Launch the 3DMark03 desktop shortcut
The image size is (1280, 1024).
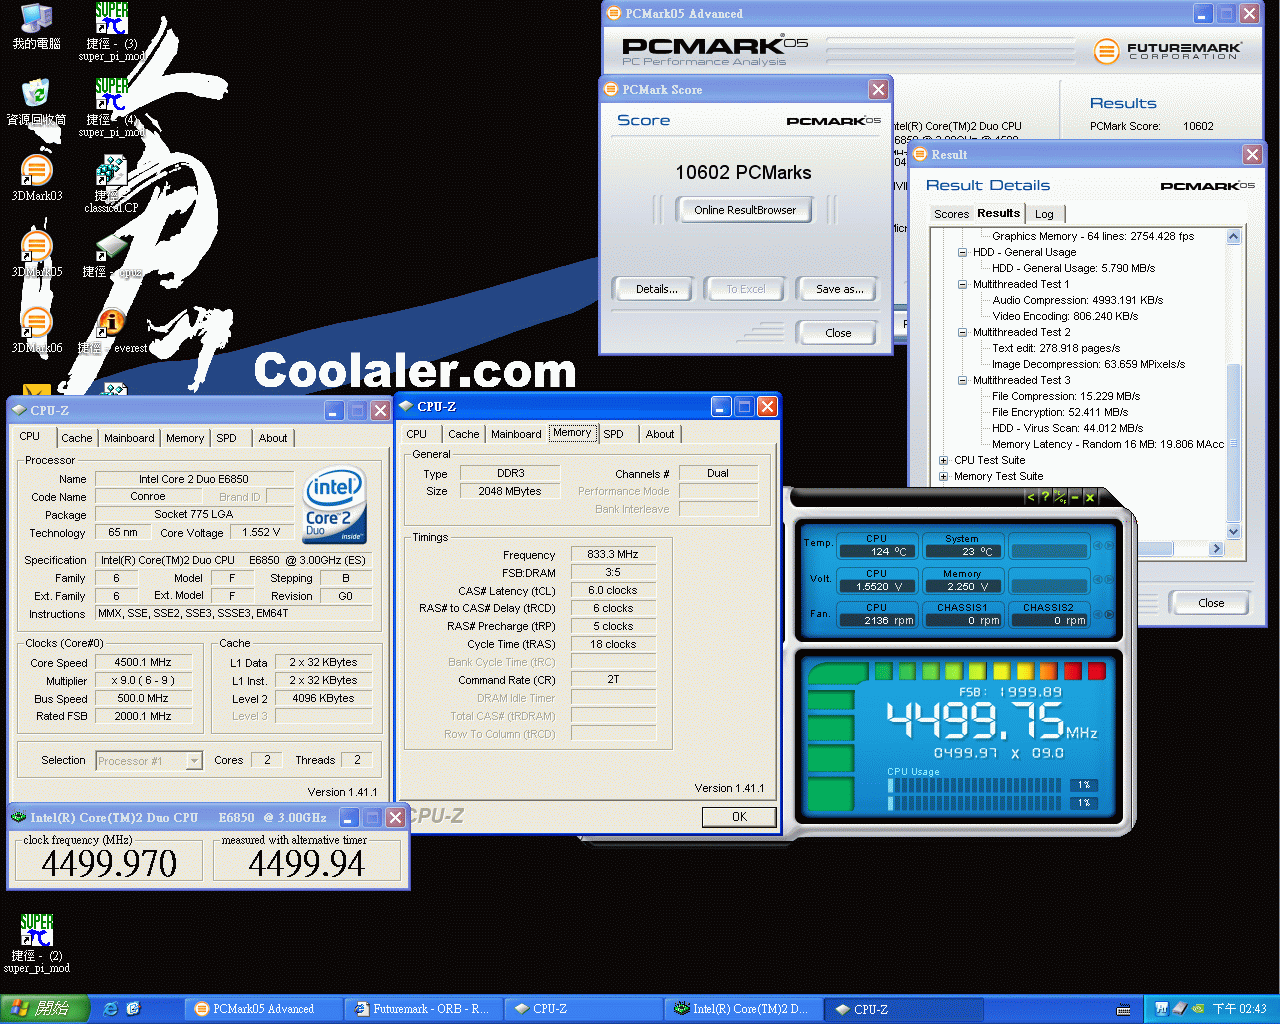pos(36,179)
